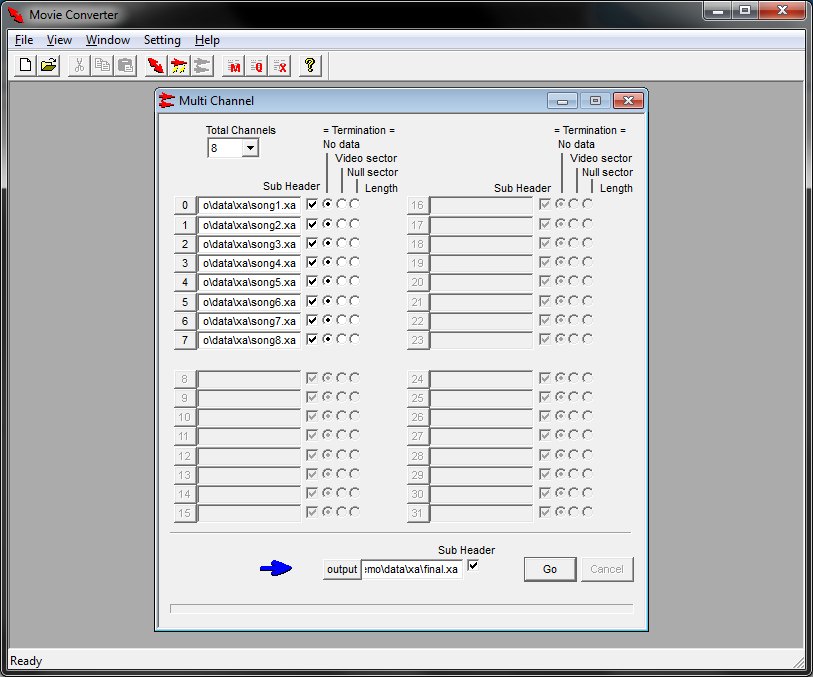Image resolution: width=813 pixels, height=677 pixels.
Task: Click the New document toolbar icon
Action: (x=25, y=66)
